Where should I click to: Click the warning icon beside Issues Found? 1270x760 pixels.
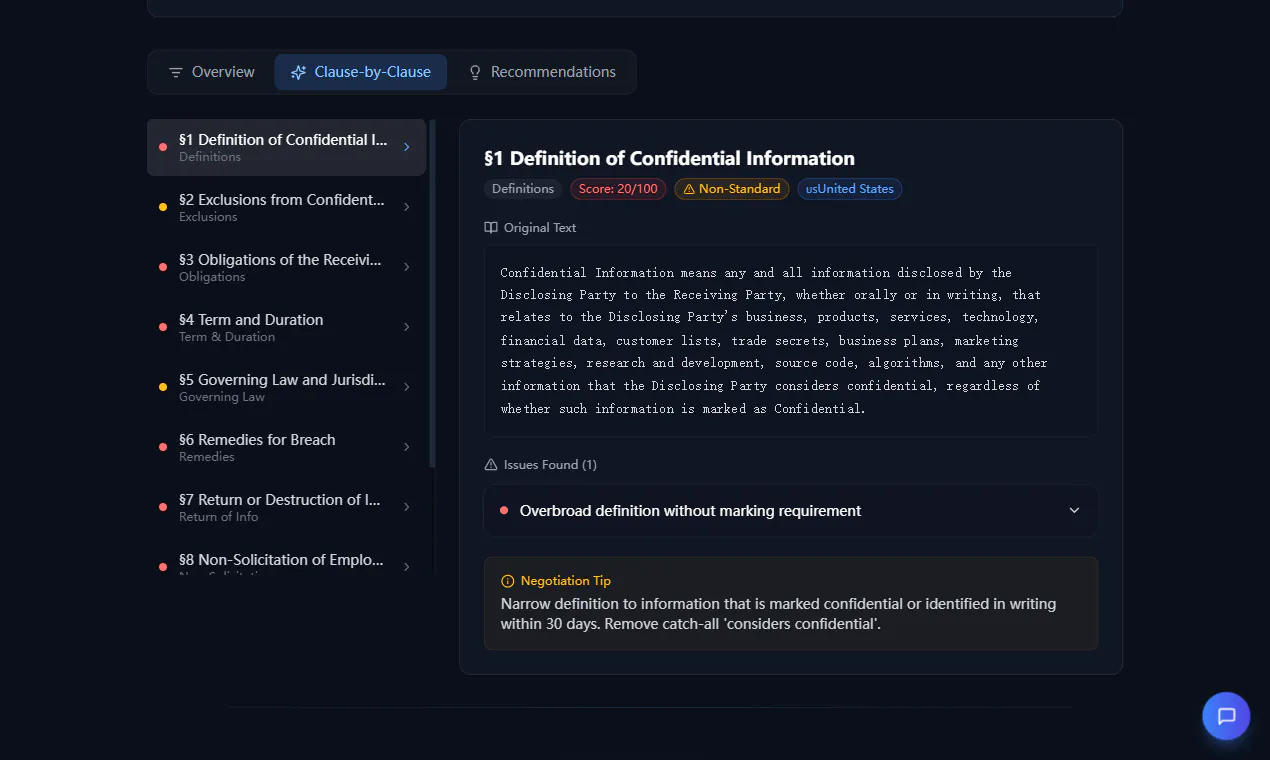point(491,464)
